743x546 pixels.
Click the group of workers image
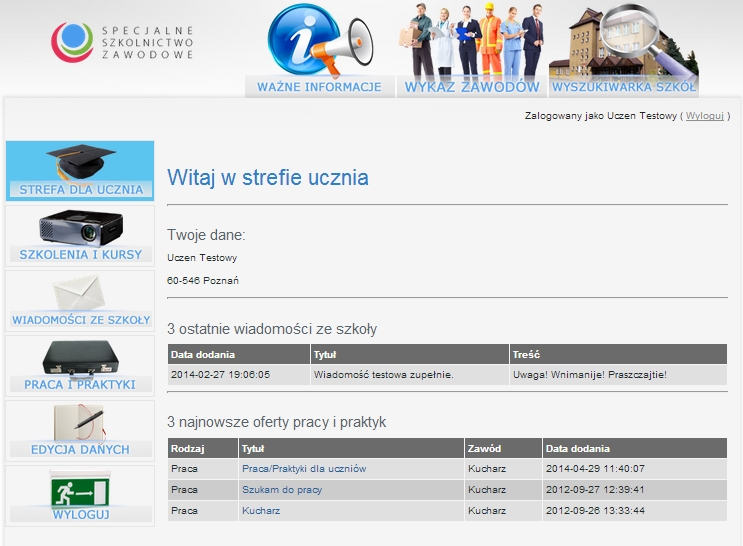pos(471,40)
